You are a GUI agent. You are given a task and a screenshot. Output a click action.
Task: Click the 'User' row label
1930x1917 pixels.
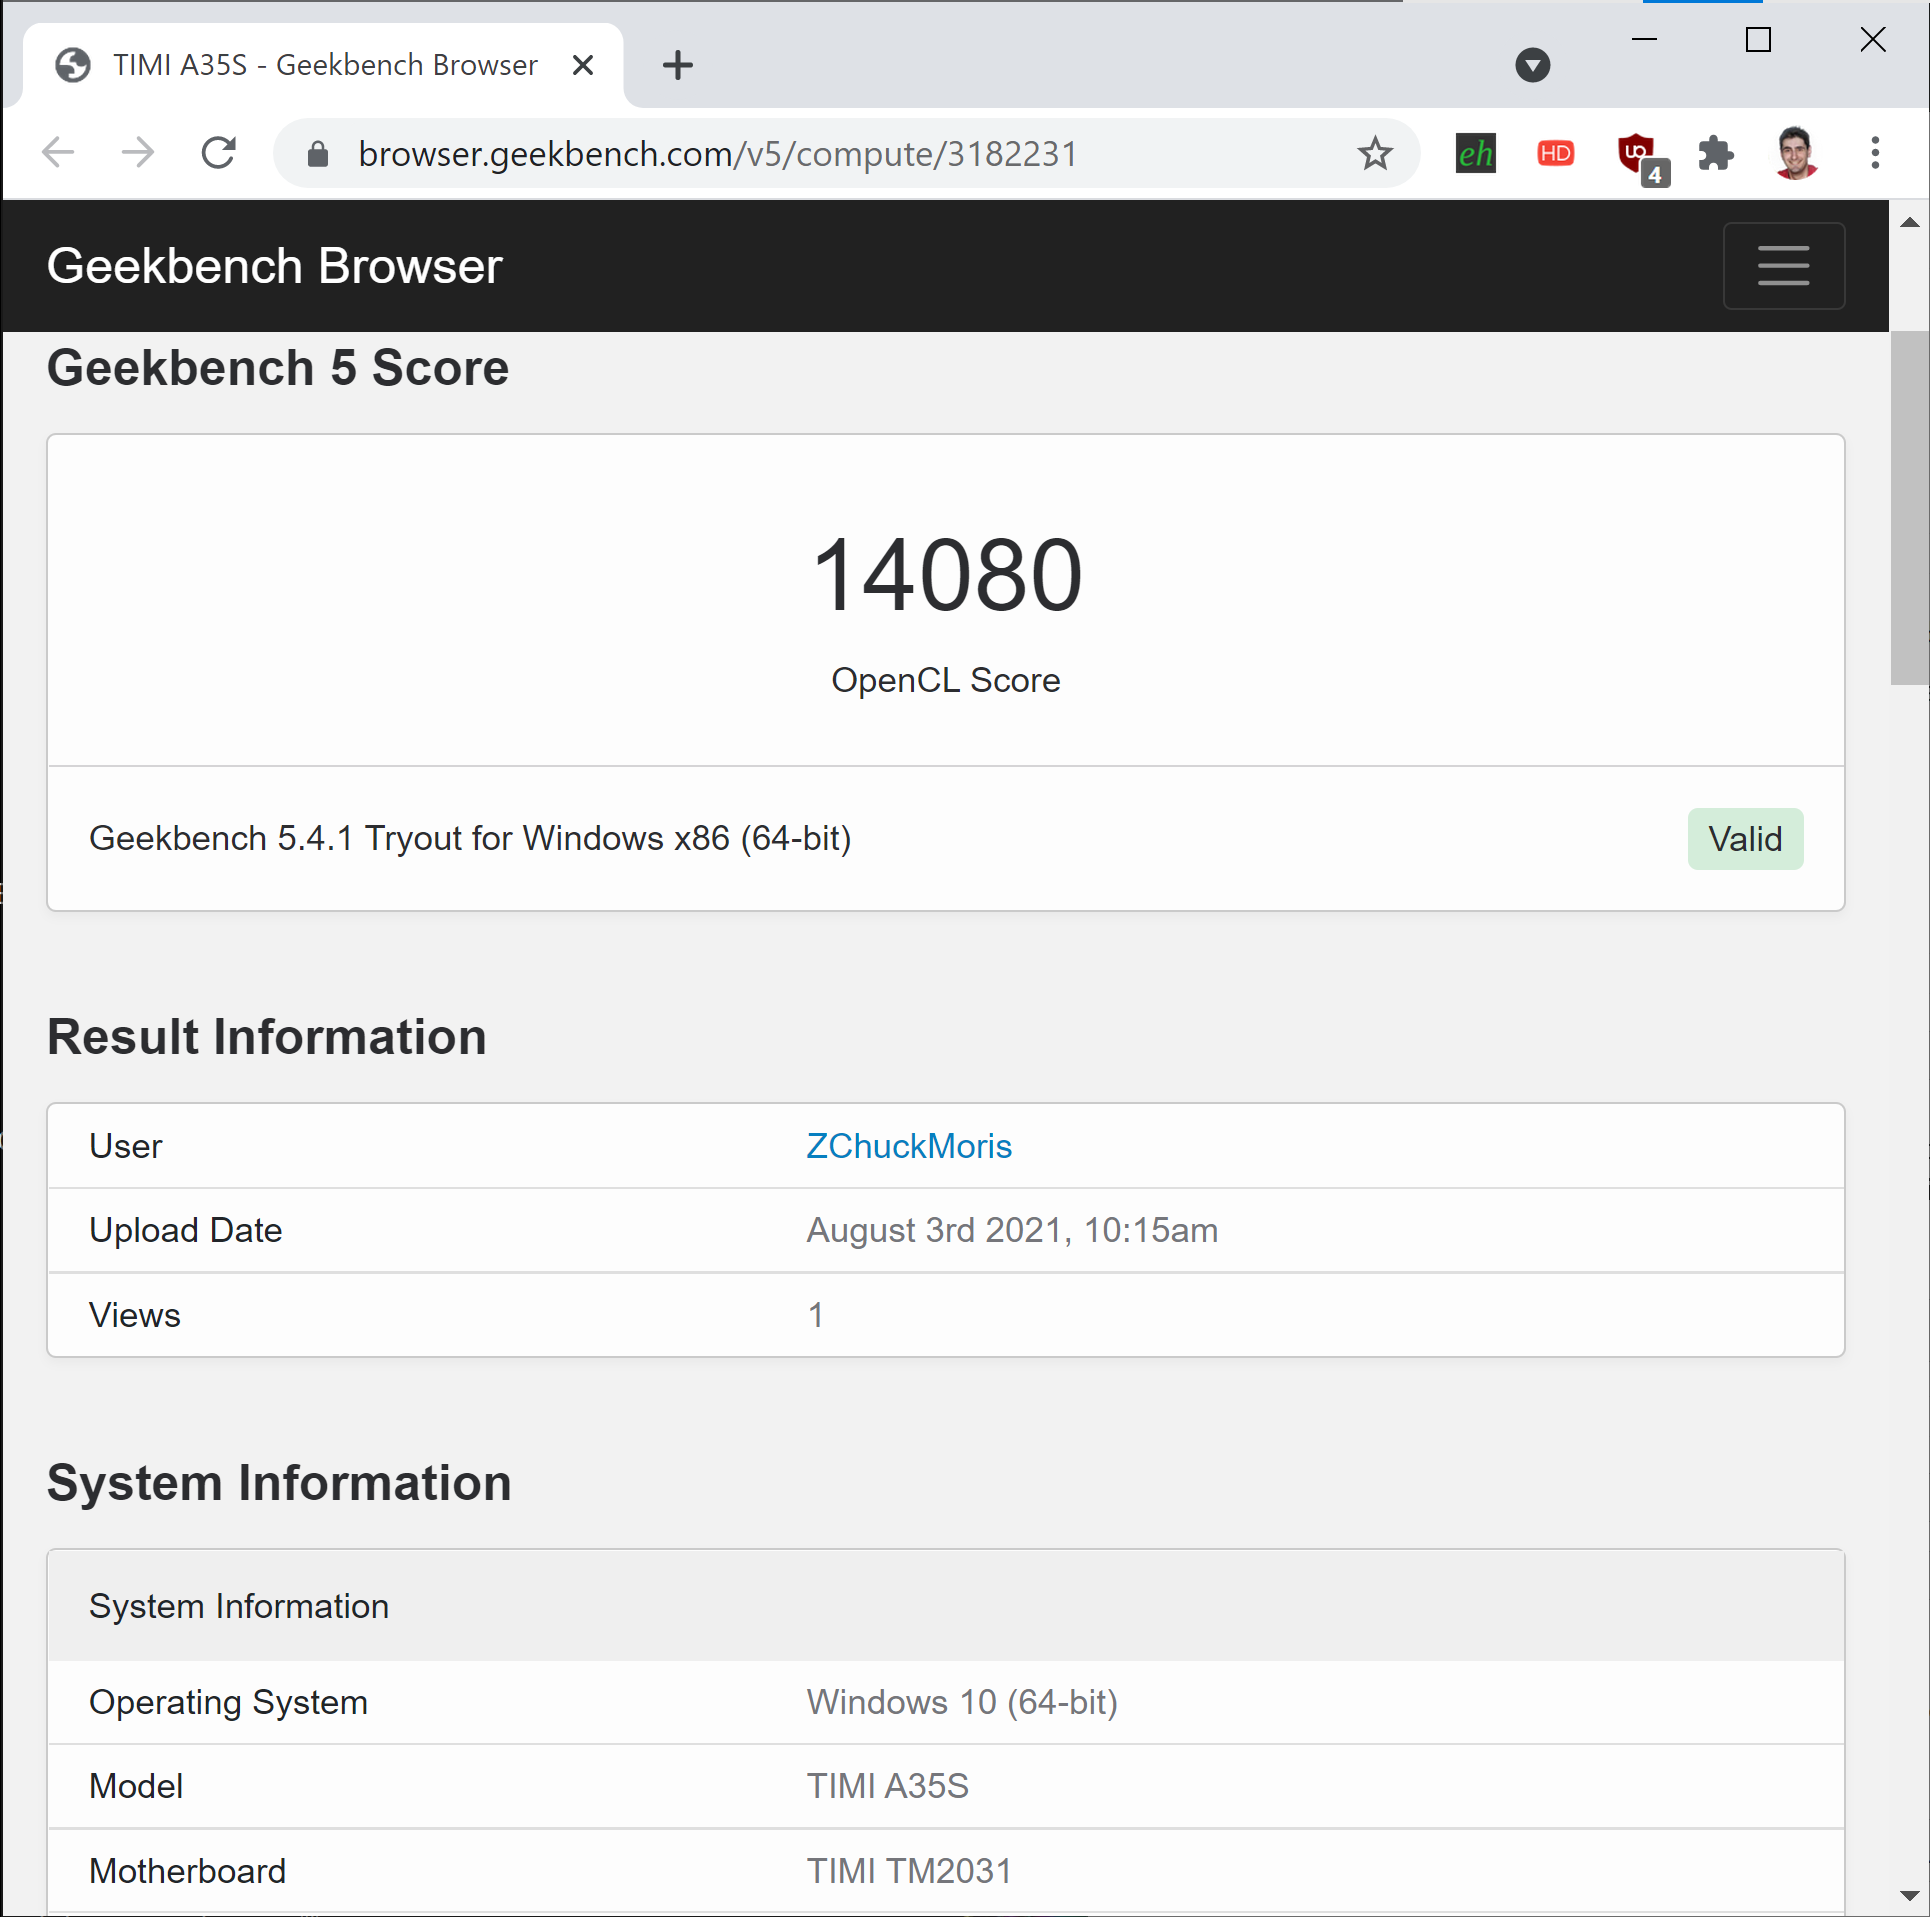point(126,1146)
